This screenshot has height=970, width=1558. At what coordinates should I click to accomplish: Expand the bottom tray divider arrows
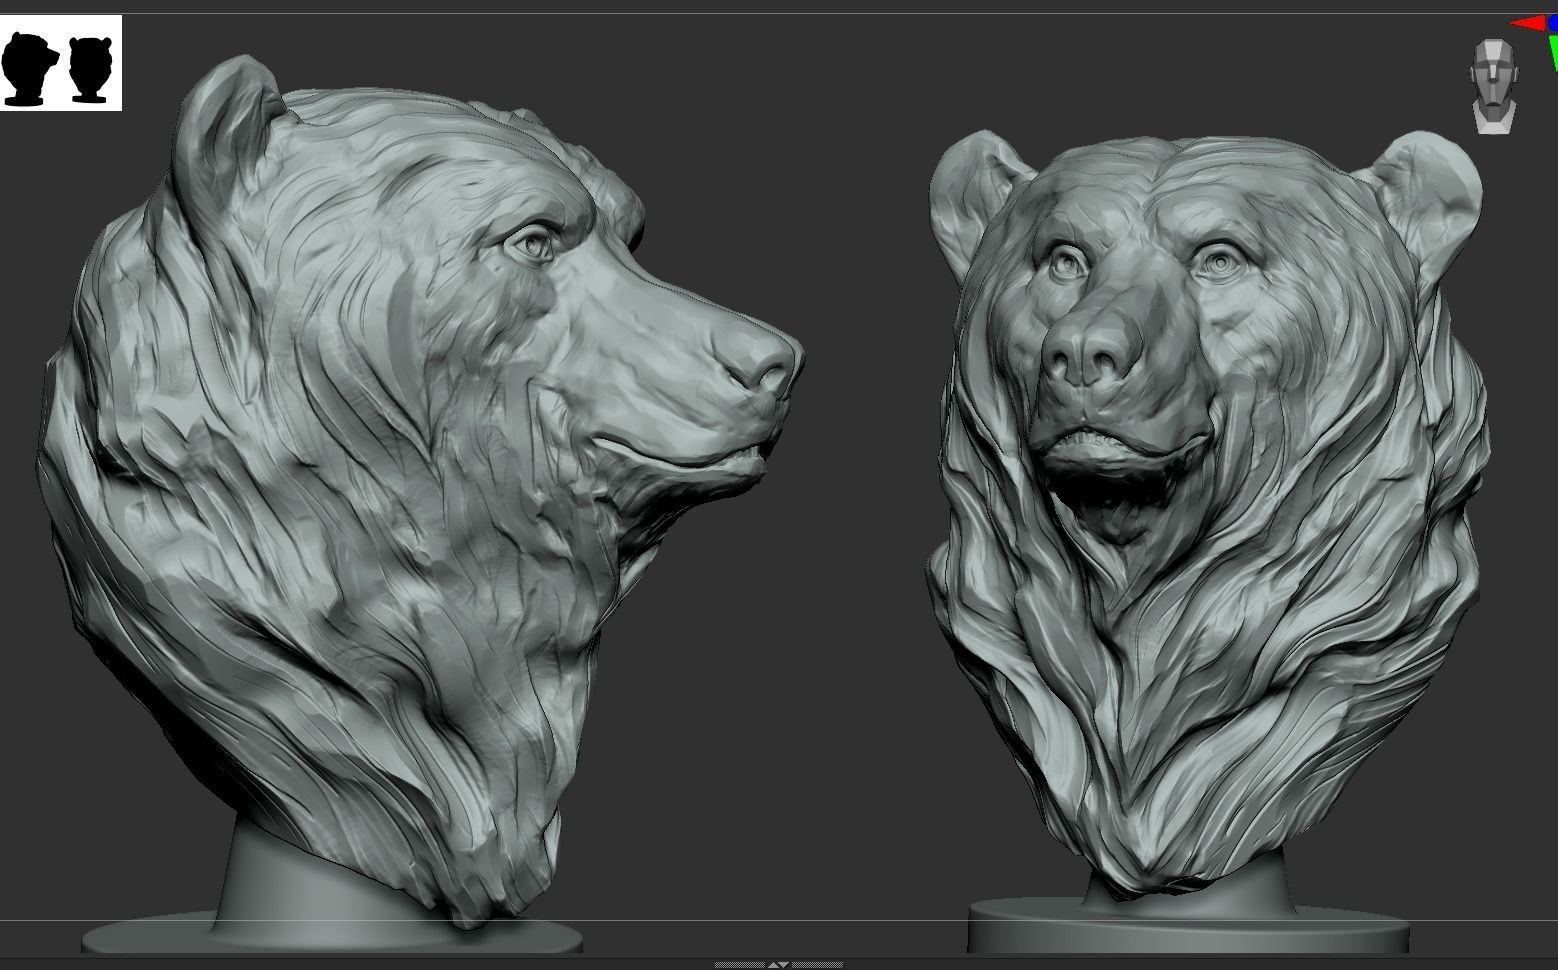pyautogui.click(x=779, y=965)
